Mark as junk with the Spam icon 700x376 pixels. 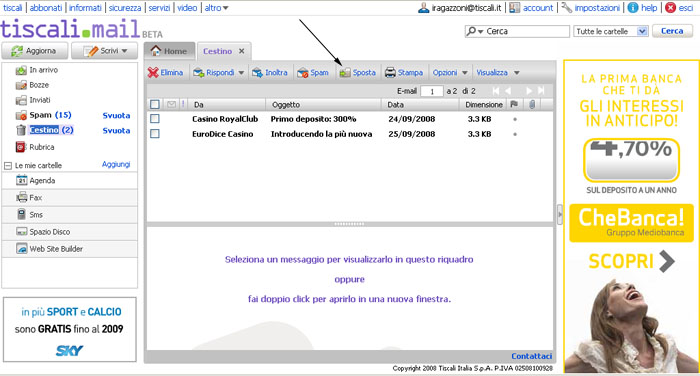(303, 72)
